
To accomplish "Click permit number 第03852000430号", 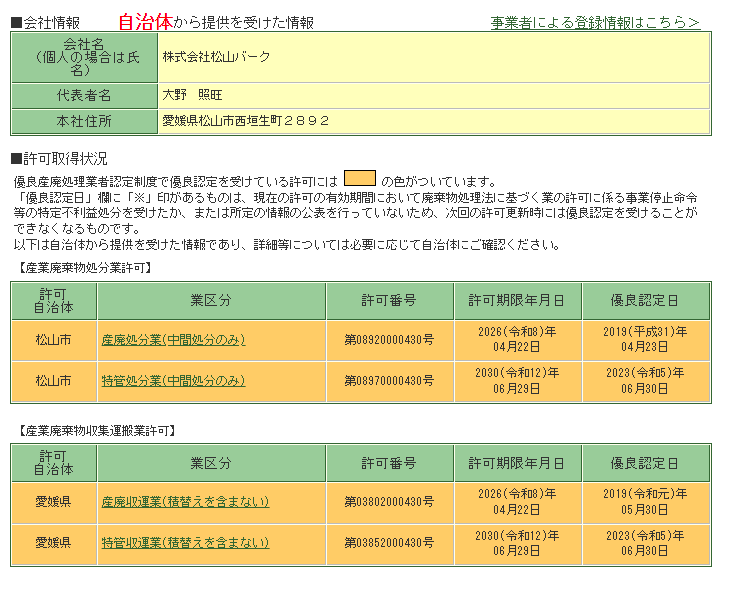I will pyautogui.click(x=389, y=542).
